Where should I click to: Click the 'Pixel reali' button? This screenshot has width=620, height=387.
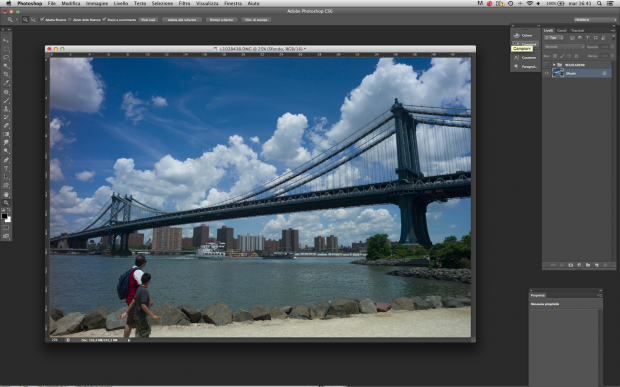pos(148,19)
